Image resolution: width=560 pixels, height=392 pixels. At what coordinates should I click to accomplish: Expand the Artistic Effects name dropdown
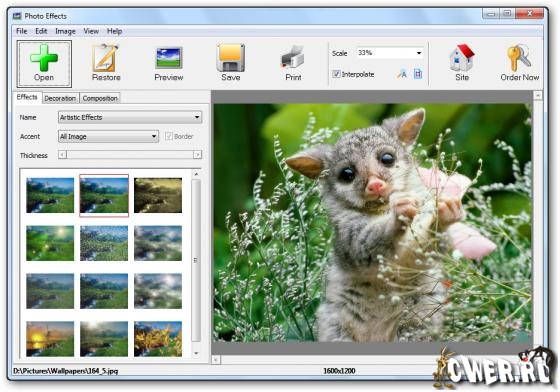197,117
